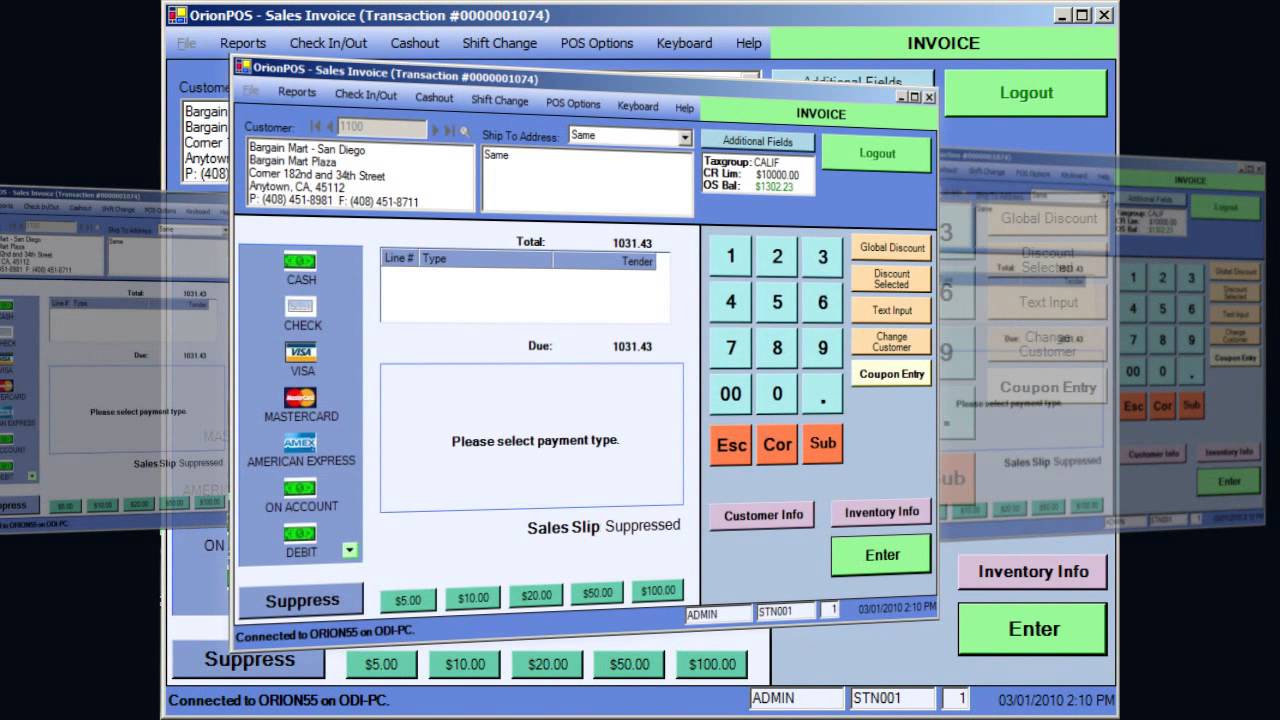
Task: Open Ship To Address dropdown in front window
Action: [685, 138]
